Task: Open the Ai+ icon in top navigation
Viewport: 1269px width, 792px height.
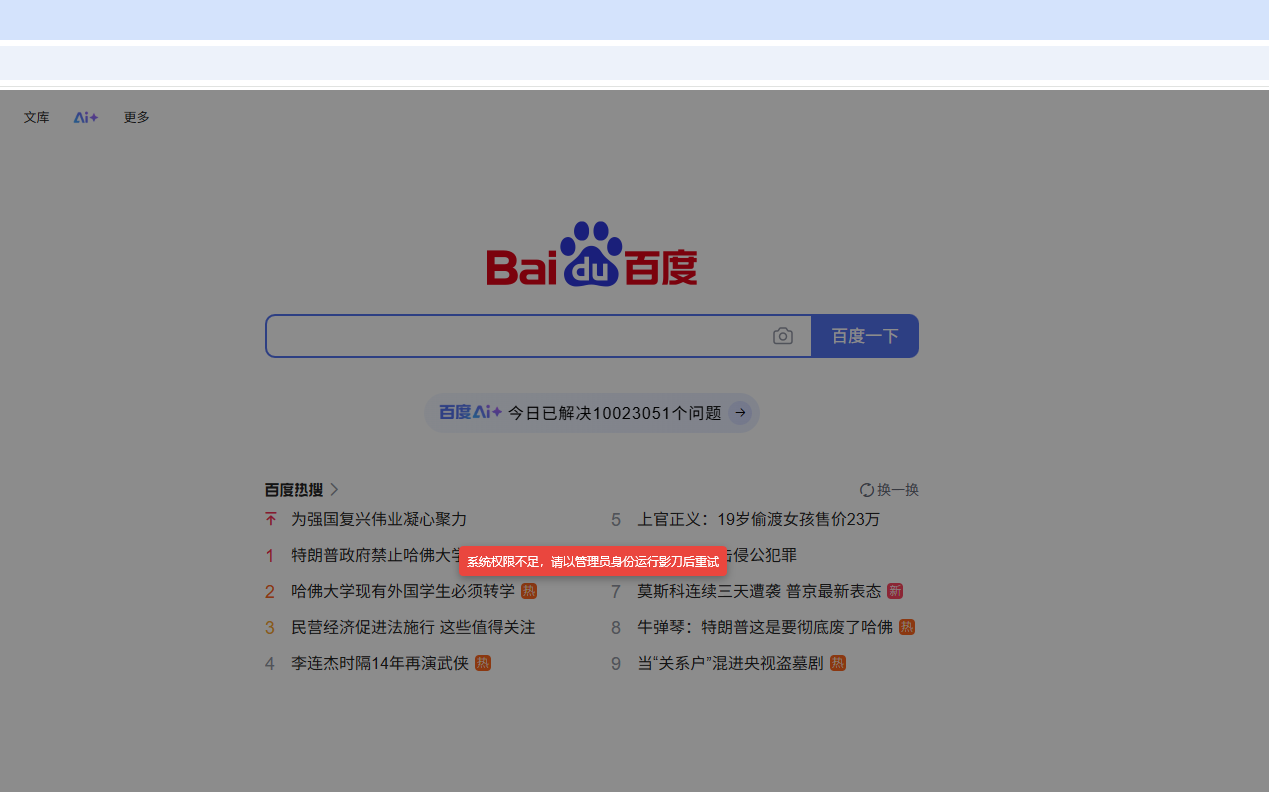Action: coord(86,117)
